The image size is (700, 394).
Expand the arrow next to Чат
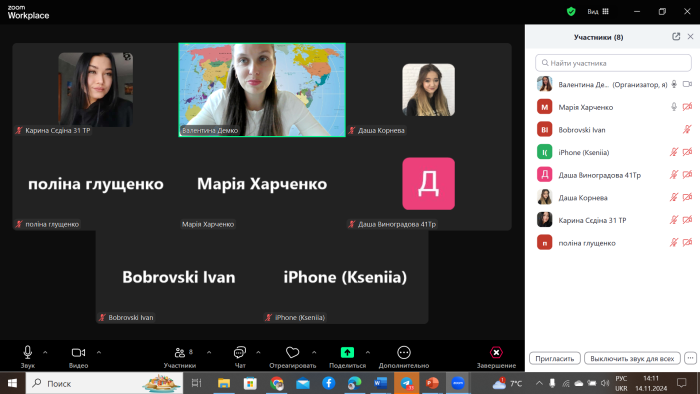258,352
